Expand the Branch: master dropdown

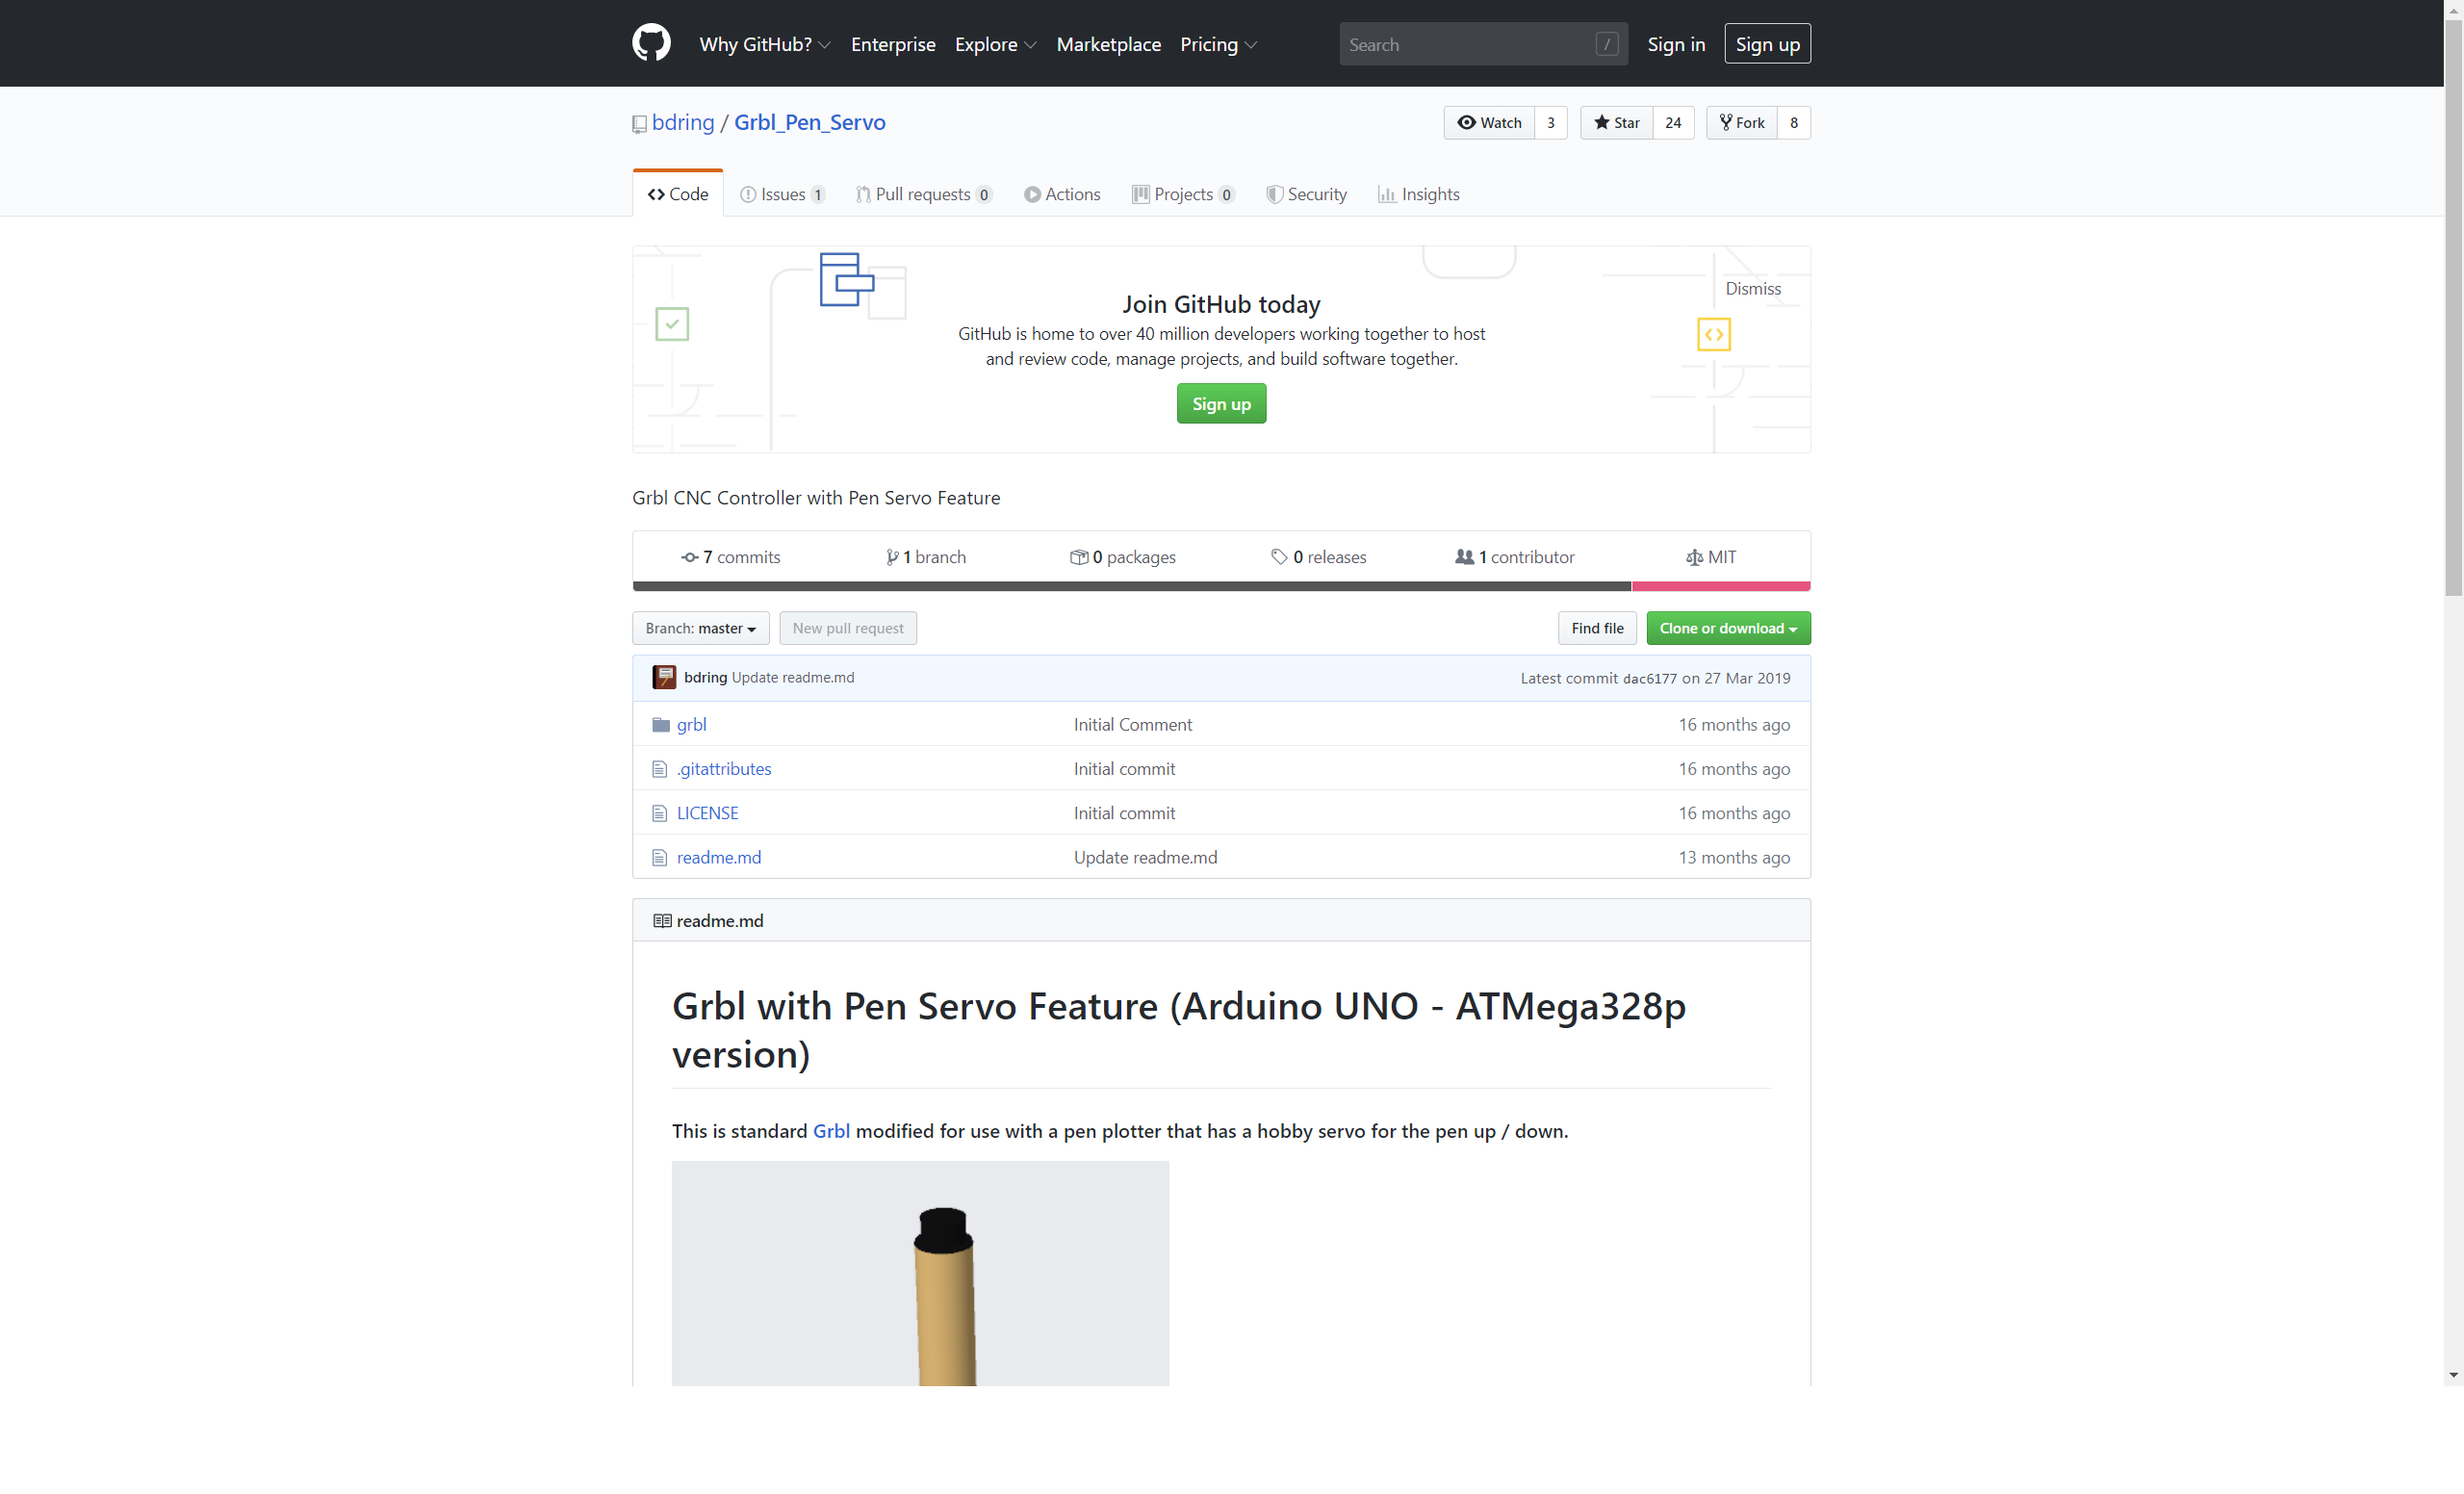coord(700,628)
